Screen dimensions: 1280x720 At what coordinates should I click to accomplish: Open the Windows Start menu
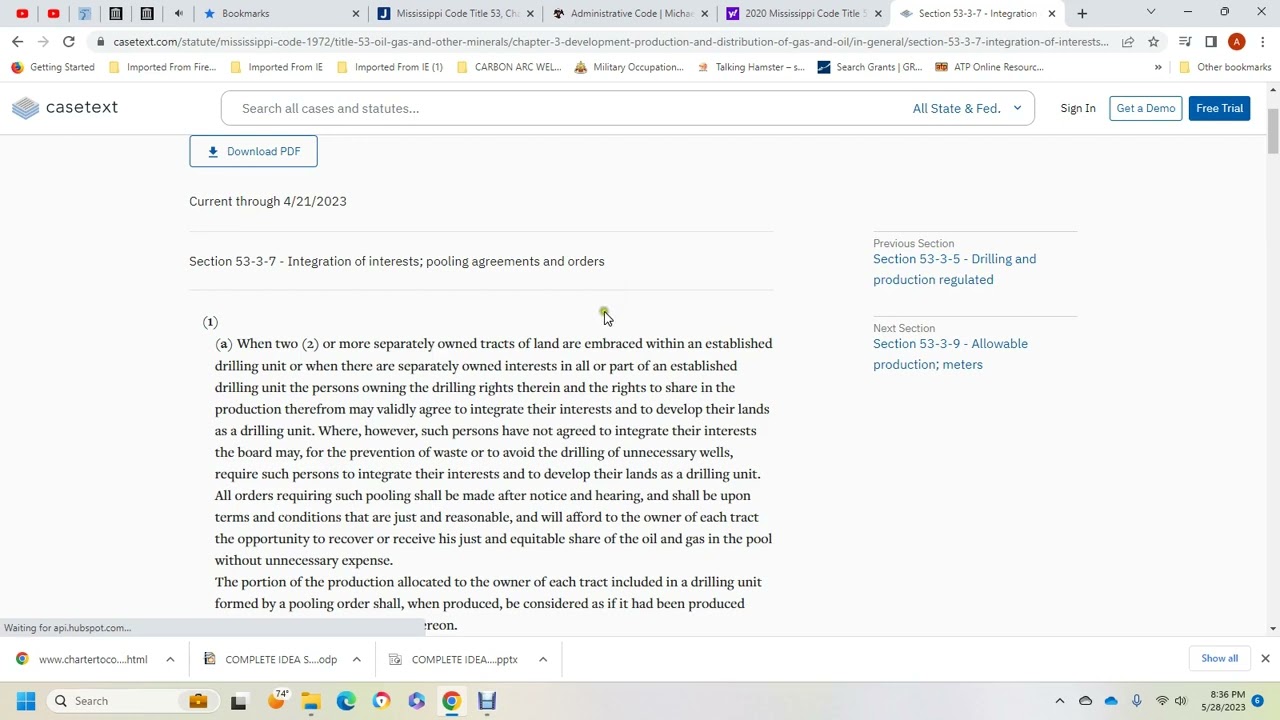[25, 701]
